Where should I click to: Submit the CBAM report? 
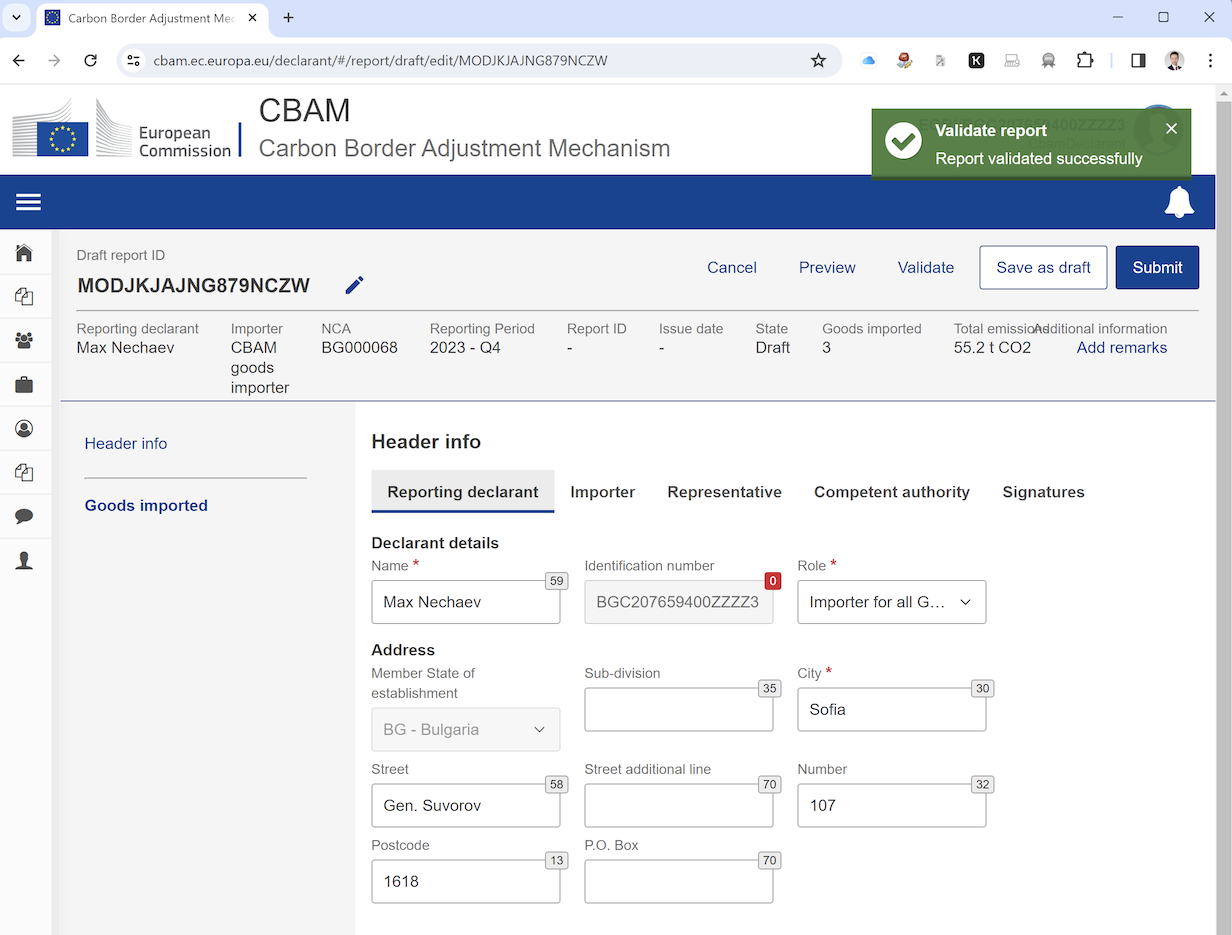(x=1157, y=267)
